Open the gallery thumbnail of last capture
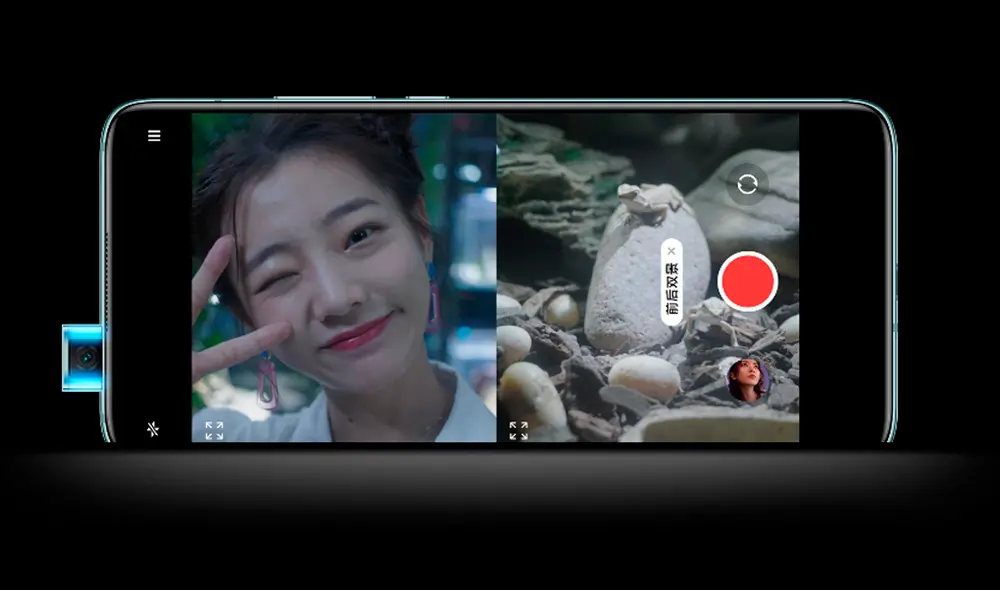1000x590 pixels. (x=748, y=380)
